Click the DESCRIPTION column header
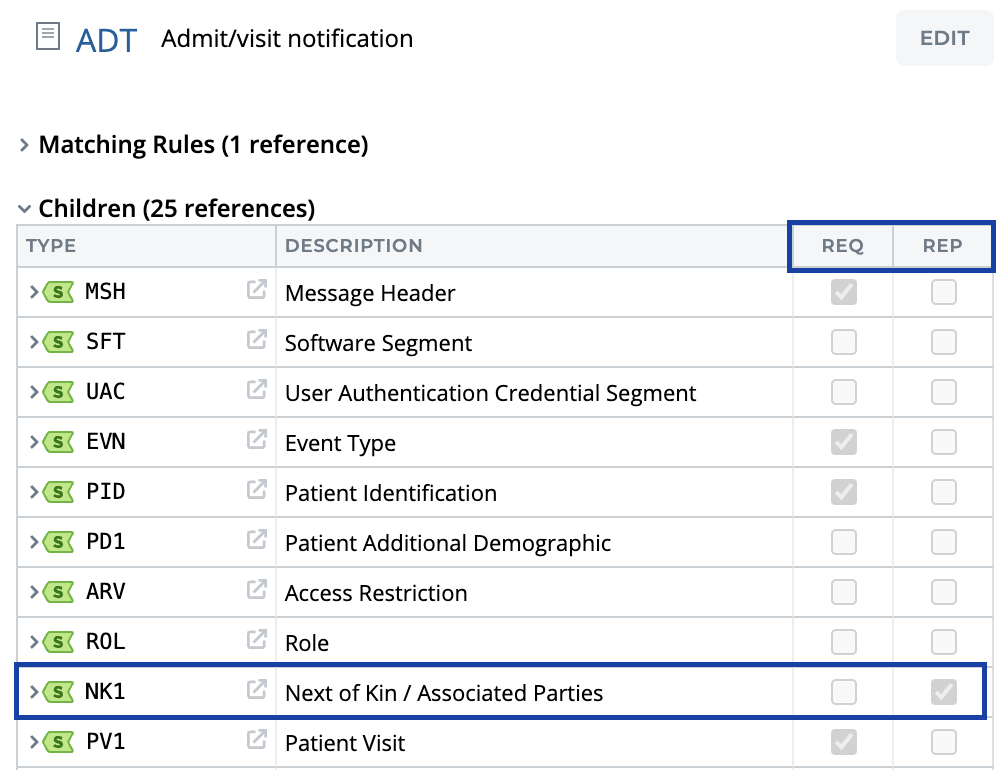 pyautogui.click(x=354, y=246)
